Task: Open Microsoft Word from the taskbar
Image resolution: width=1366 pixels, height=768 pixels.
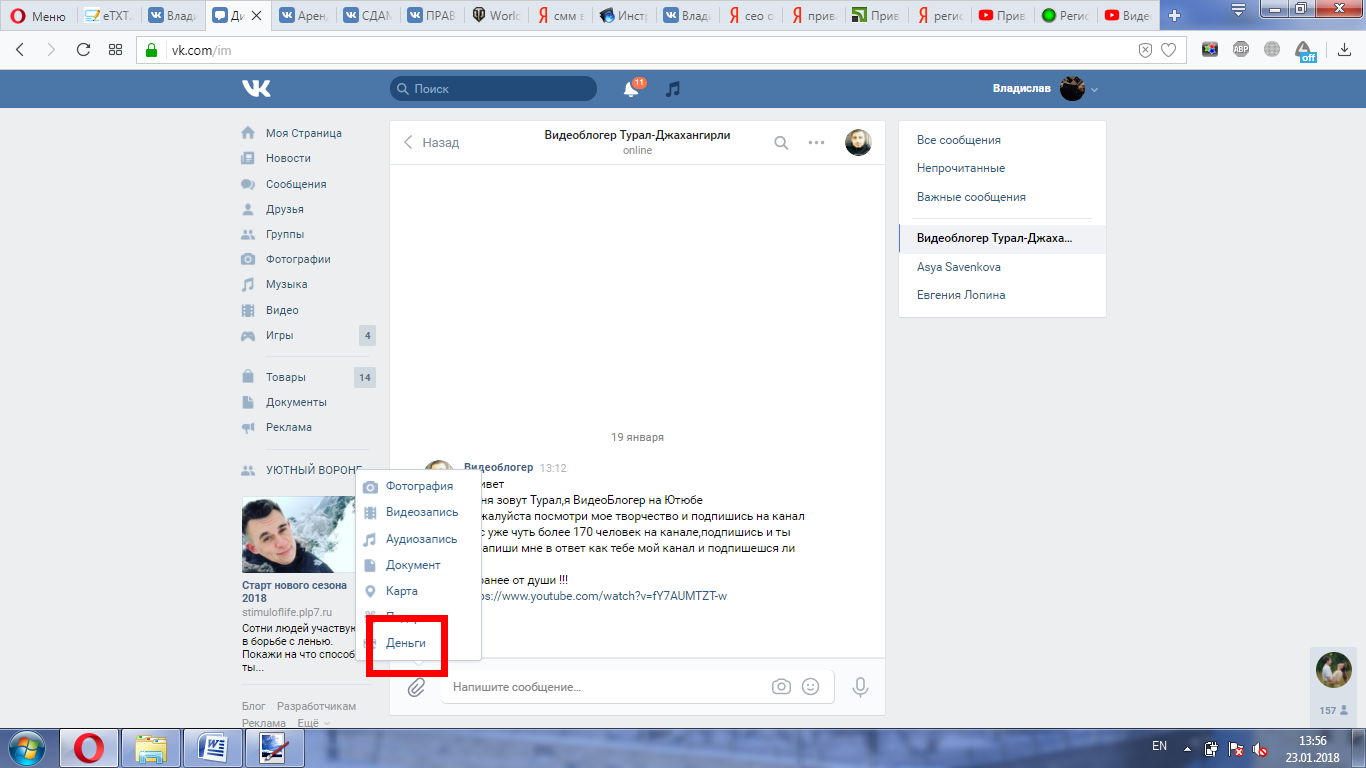Action: point(214,747)
